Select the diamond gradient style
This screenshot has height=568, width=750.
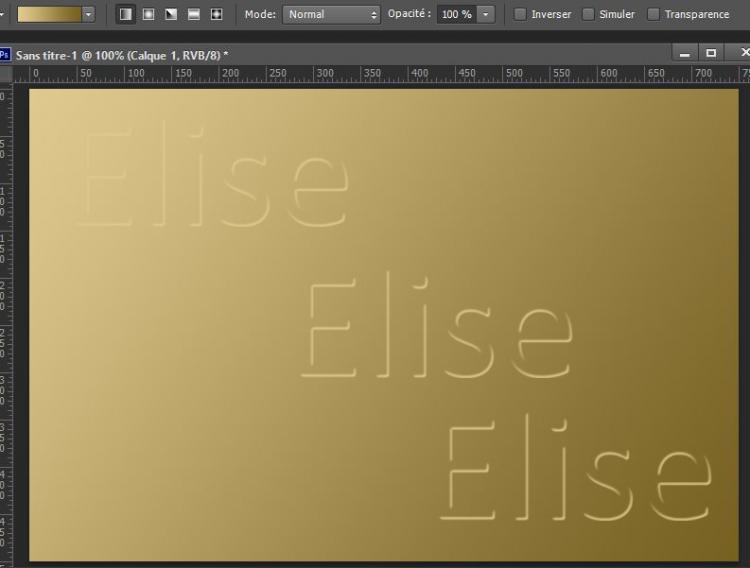tap(216, 14)
